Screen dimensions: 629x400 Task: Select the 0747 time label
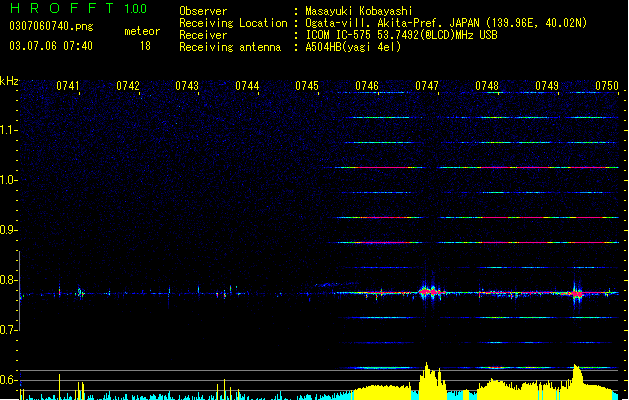pyautogui.click(x=427, y=86)
